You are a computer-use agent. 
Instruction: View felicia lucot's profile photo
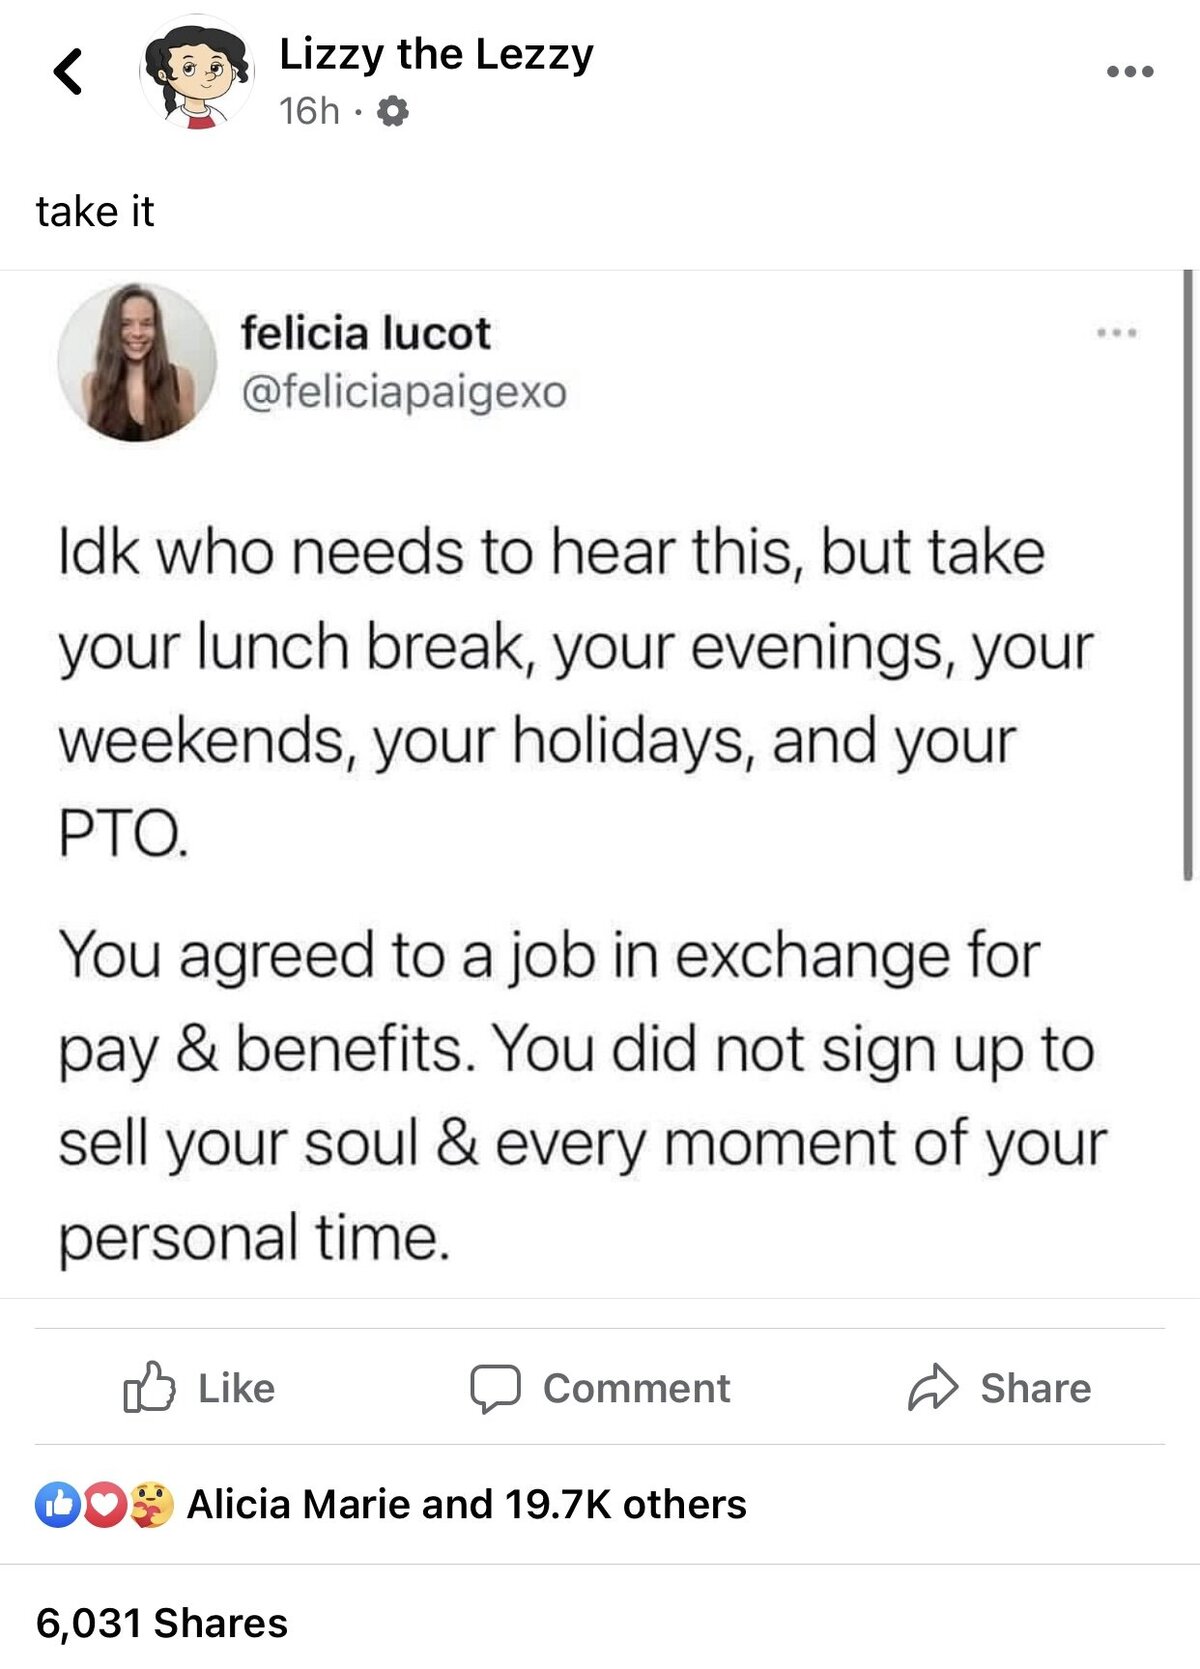[x=137, y=362]
